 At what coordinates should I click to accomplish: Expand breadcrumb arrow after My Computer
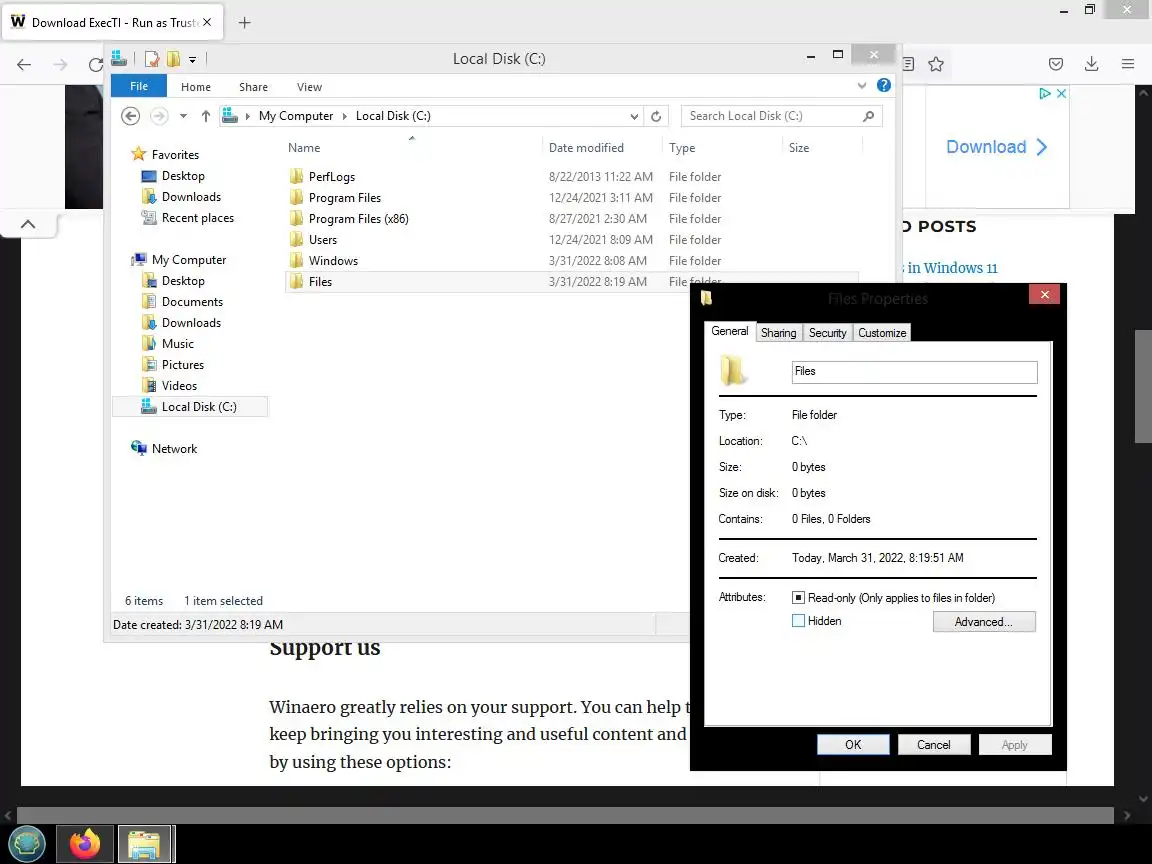(345, 116)
